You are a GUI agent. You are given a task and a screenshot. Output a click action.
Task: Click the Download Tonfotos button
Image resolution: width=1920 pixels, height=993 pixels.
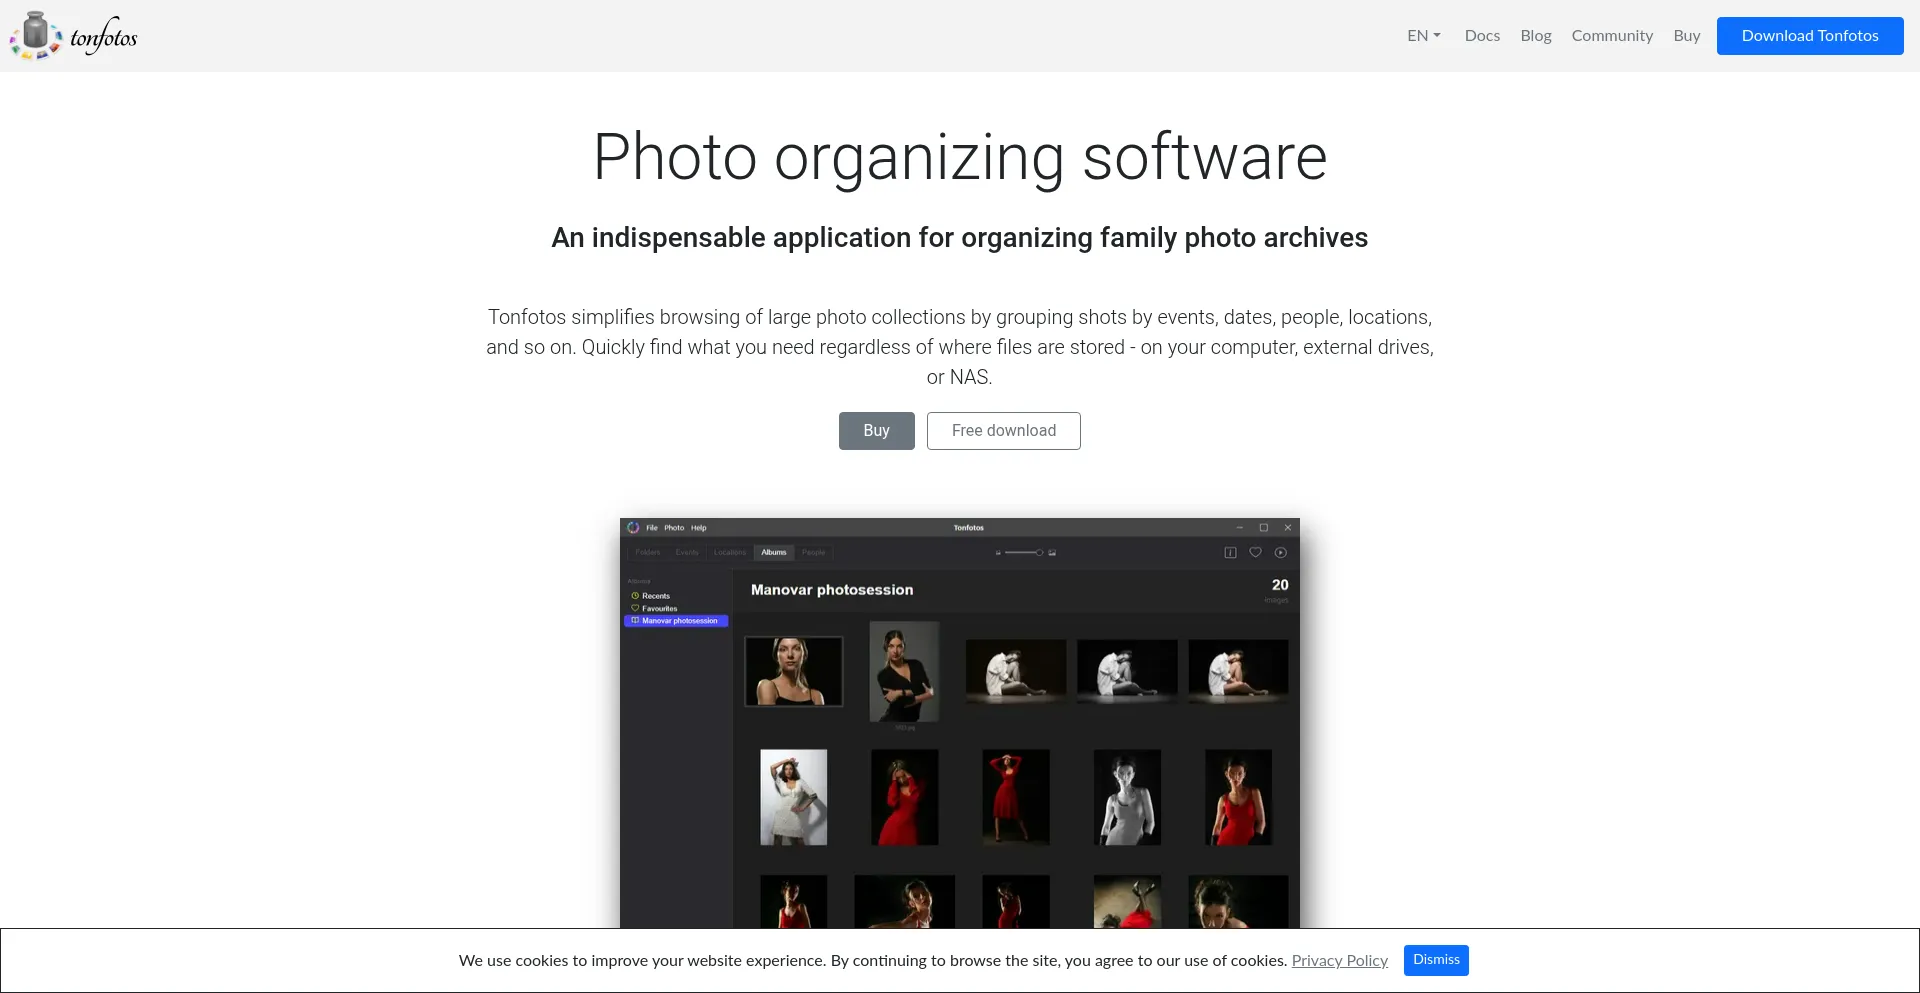coord(1810,36)
